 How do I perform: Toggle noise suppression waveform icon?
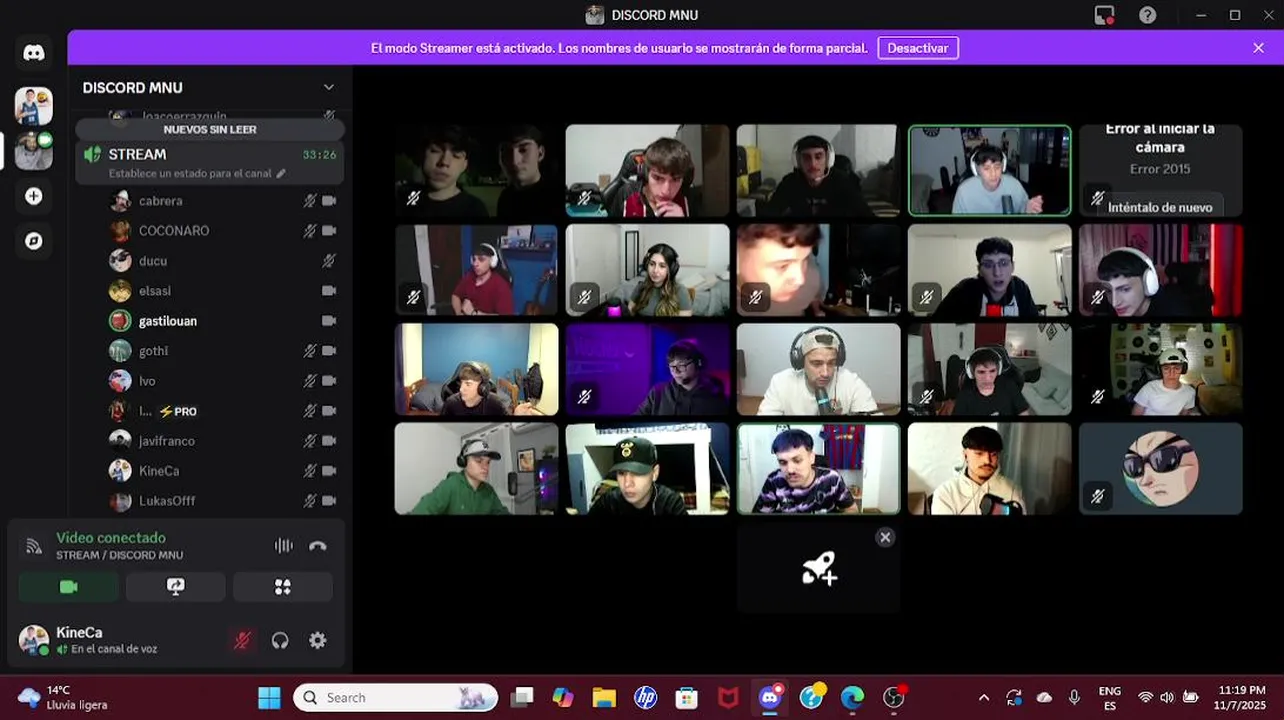coord(284,546)
